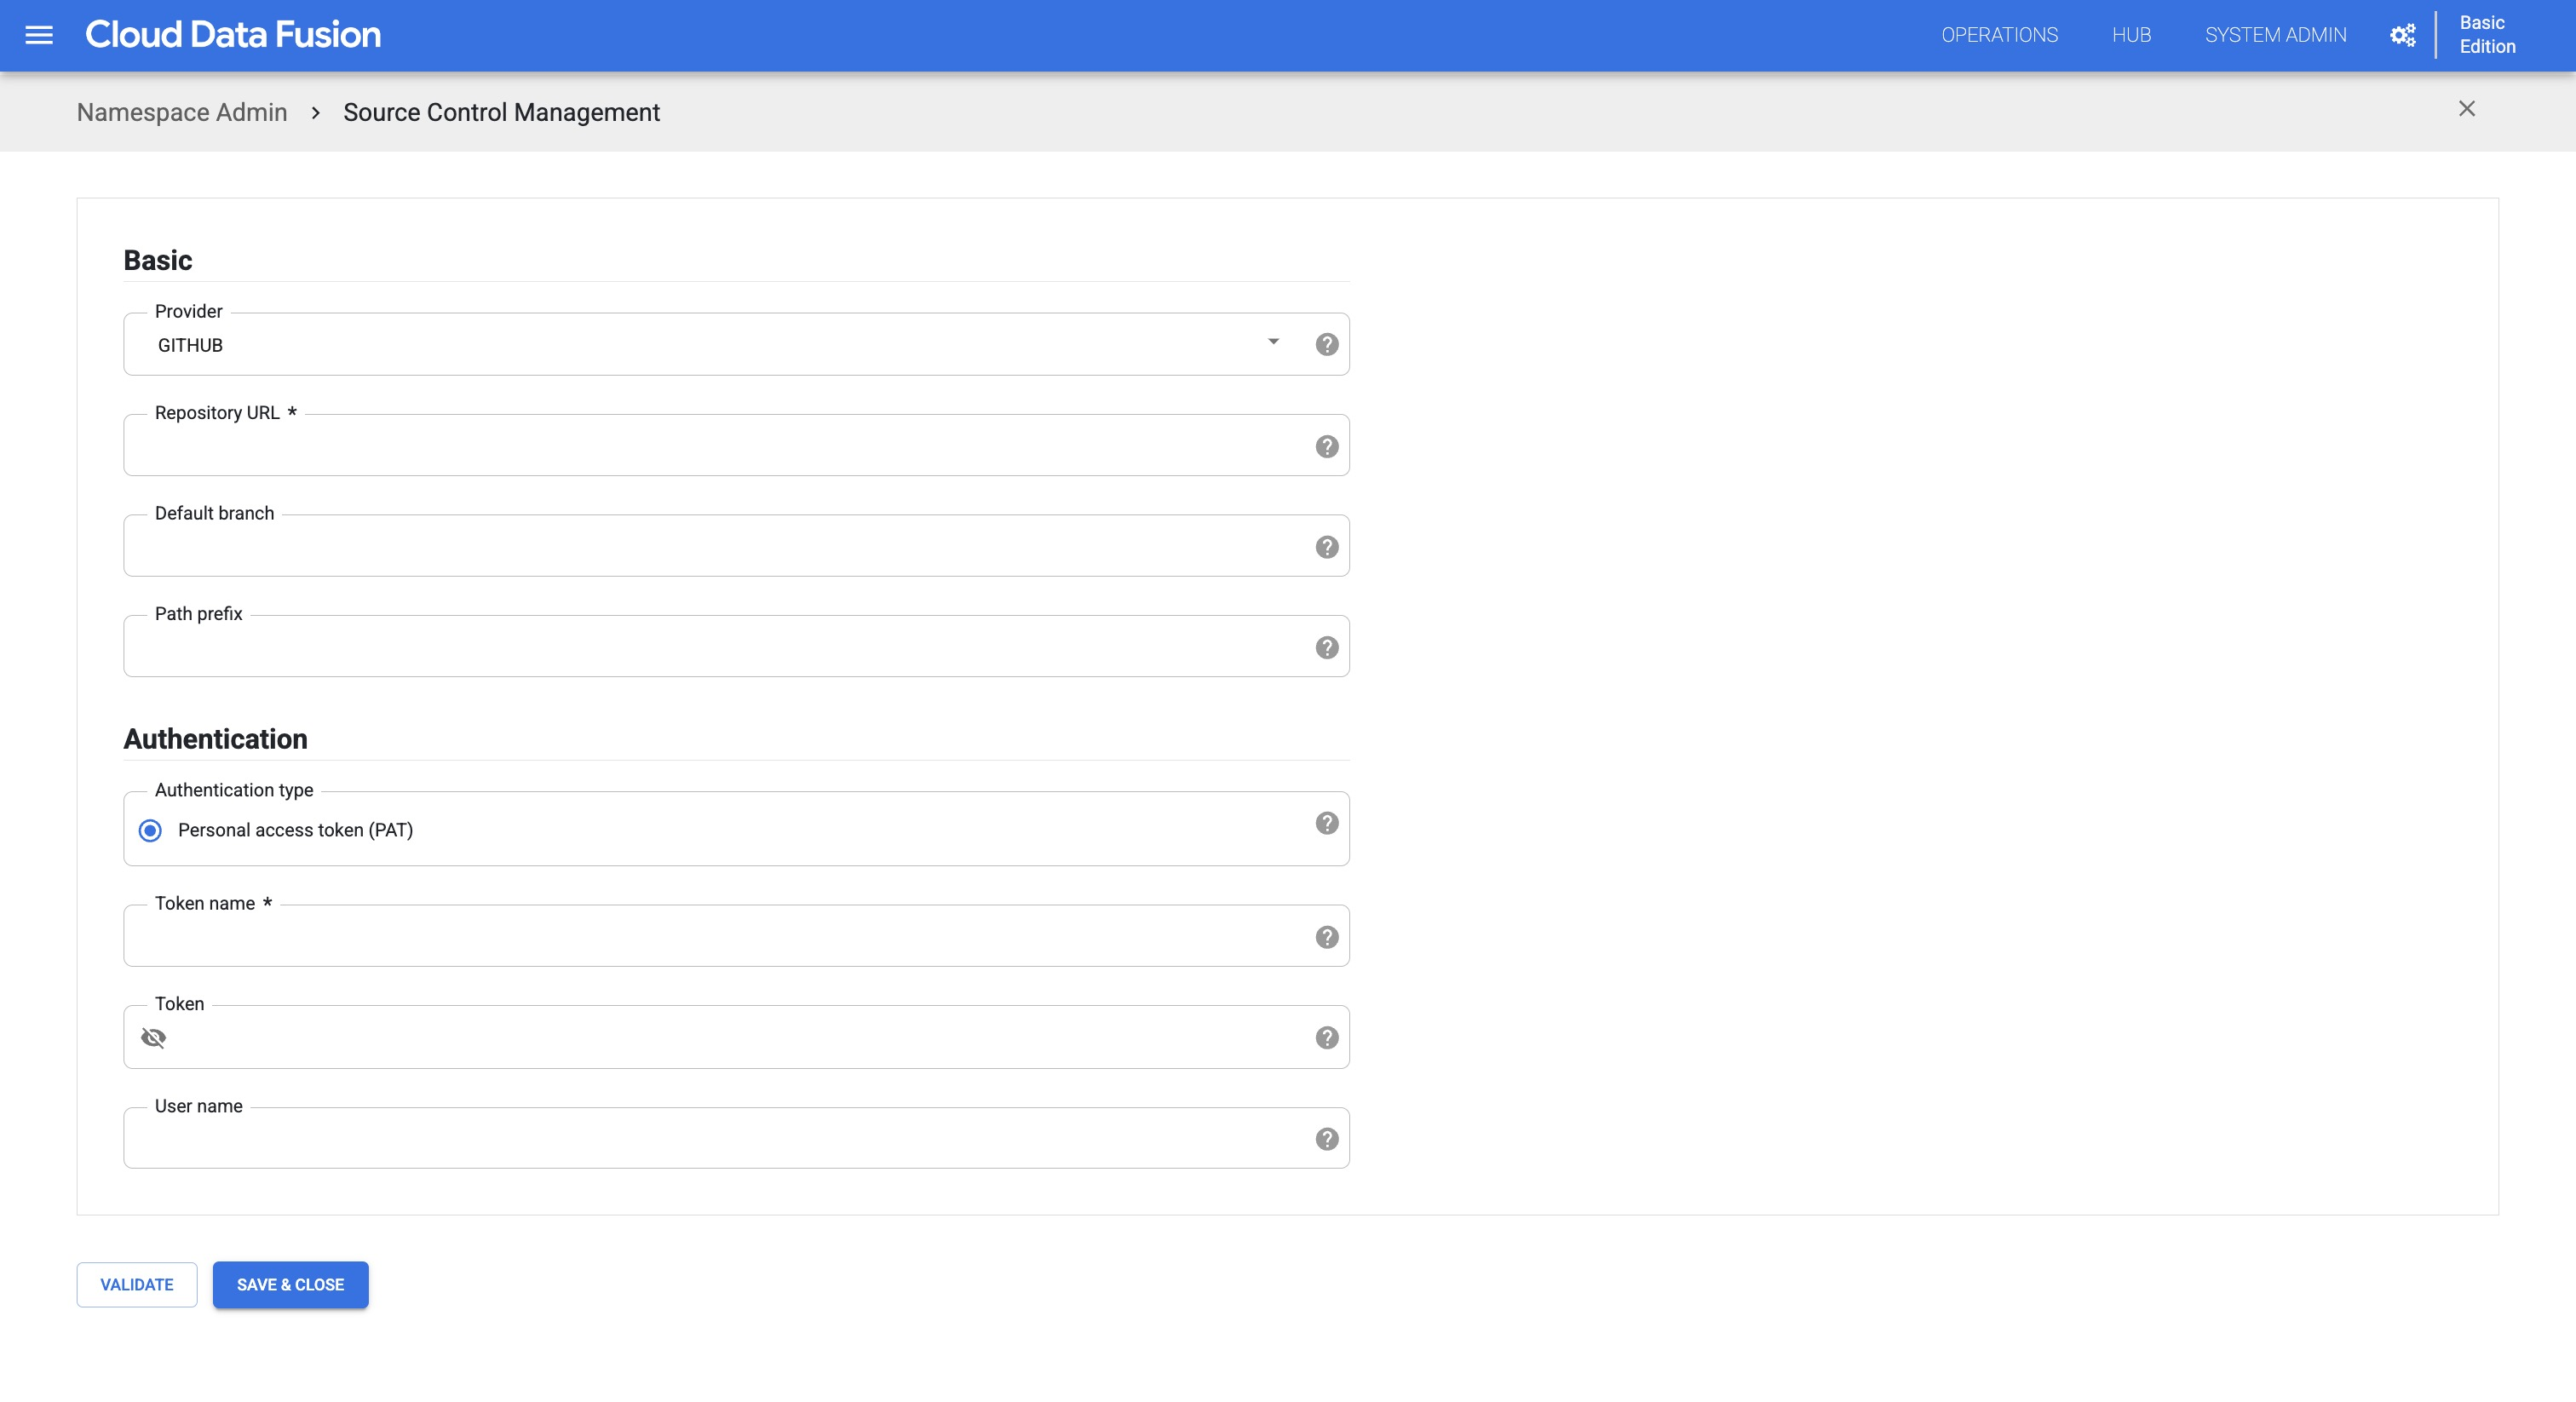Screen dimensions: 2576x1402
Task: Click the help icon next to User name
Action: tap(1326, 1138)
